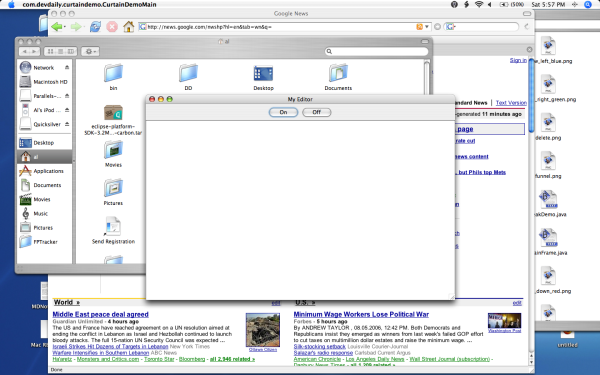Click the red Stop loading icon
600x375 pixels.
click(112, 27)
